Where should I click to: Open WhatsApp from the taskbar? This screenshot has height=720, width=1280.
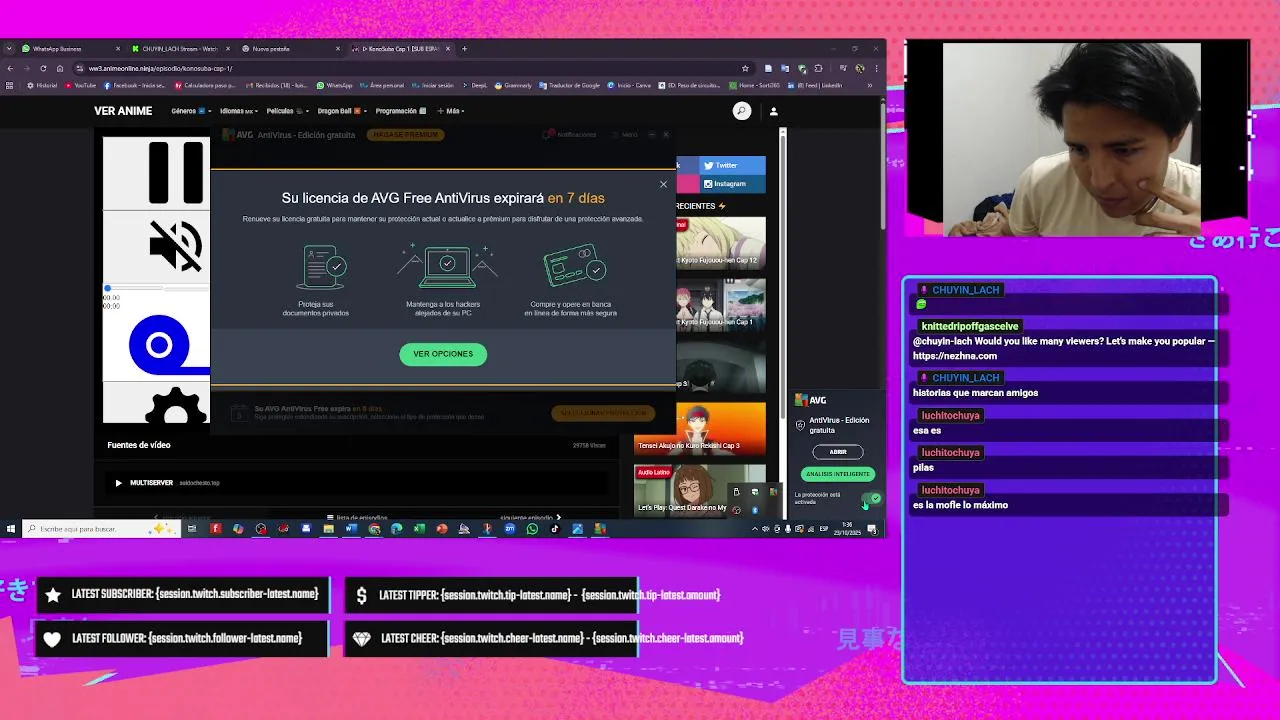[x=532, y=529]
